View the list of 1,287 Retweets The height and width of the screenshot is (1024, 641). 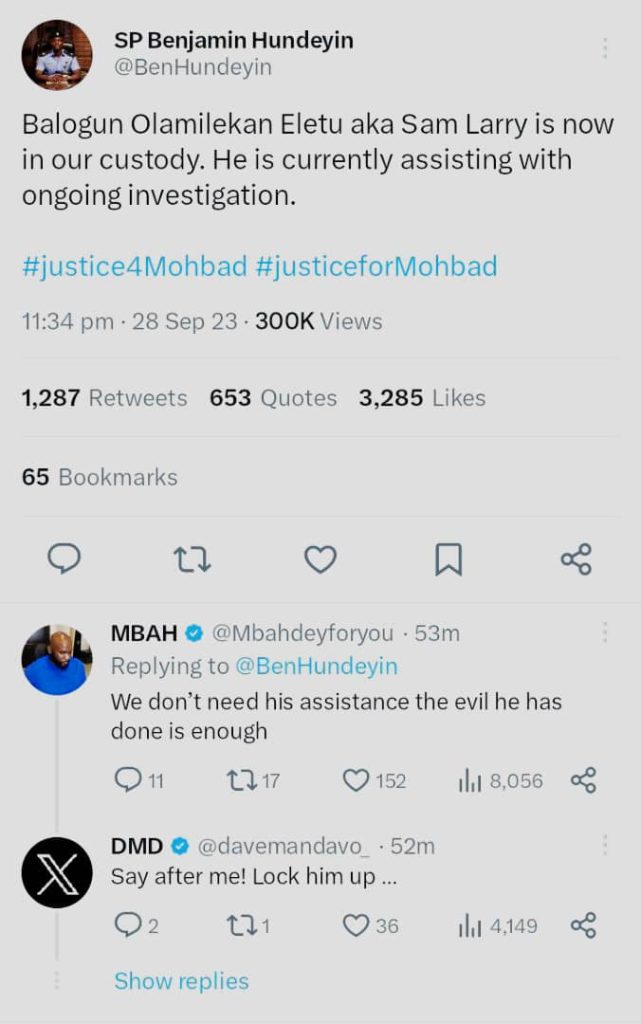(104, 398)
